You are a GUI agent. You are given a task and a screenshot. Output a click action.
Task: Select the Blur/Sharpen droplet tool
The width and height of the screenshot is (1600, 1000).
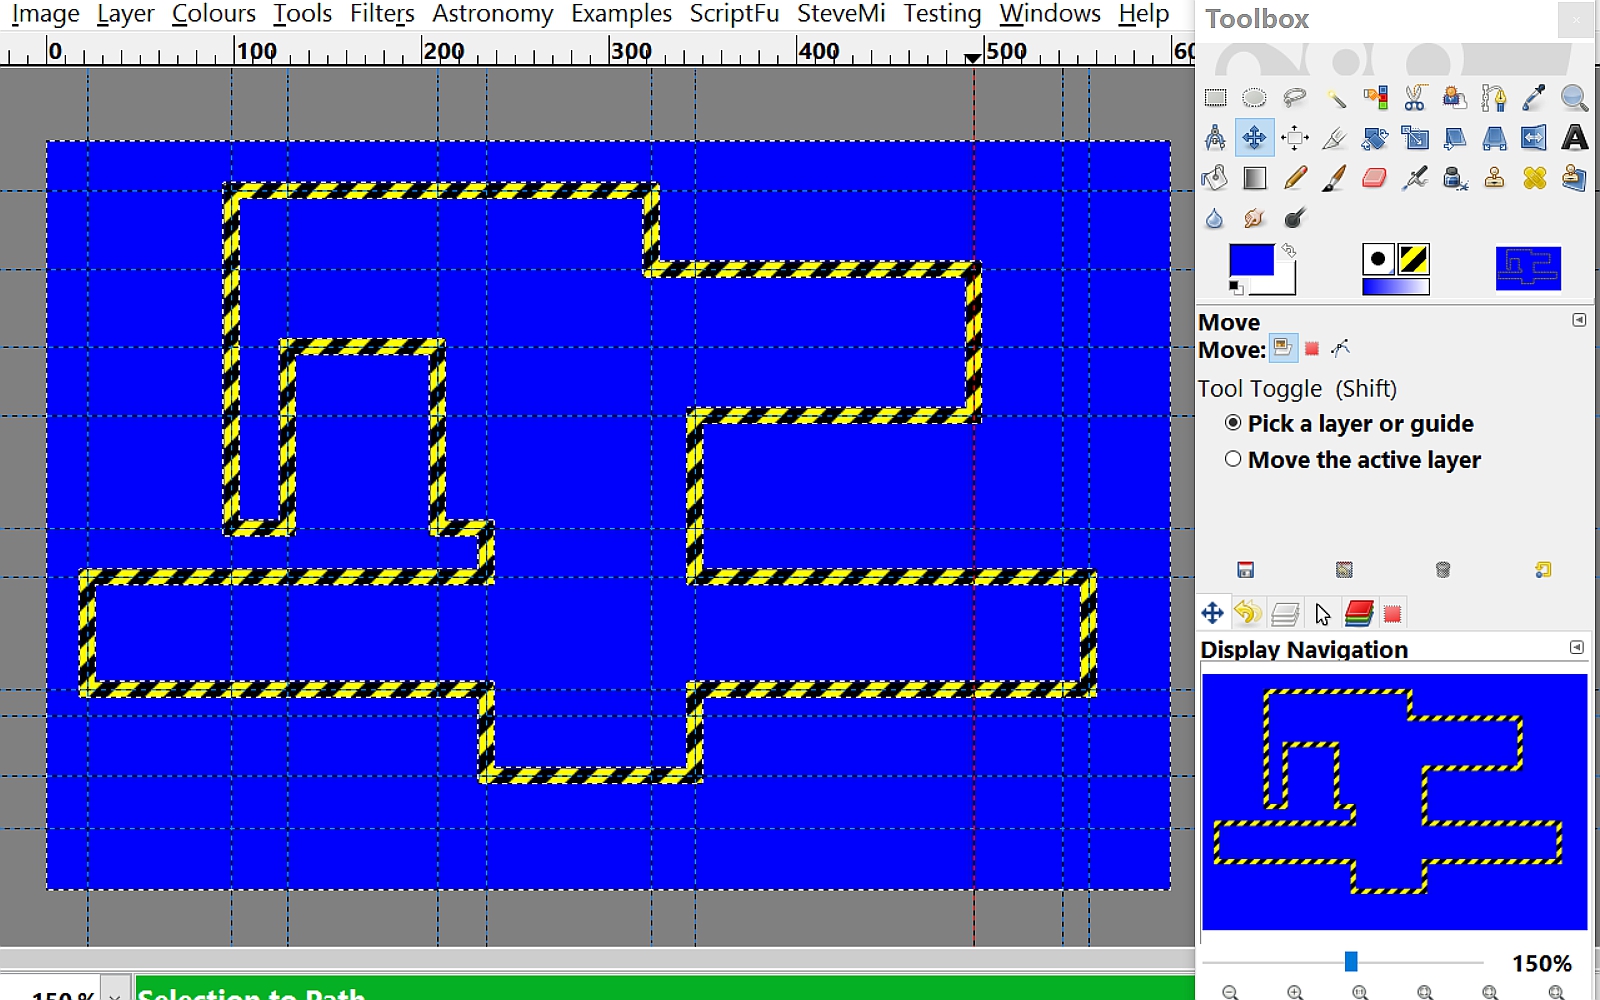(1215, 218)
